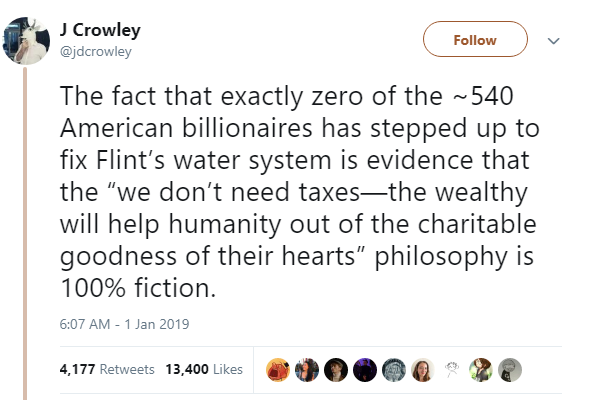Open the long dark-haired woman liker avatar
The width and height of the screenshot is (593, 400).
point(307,370)
